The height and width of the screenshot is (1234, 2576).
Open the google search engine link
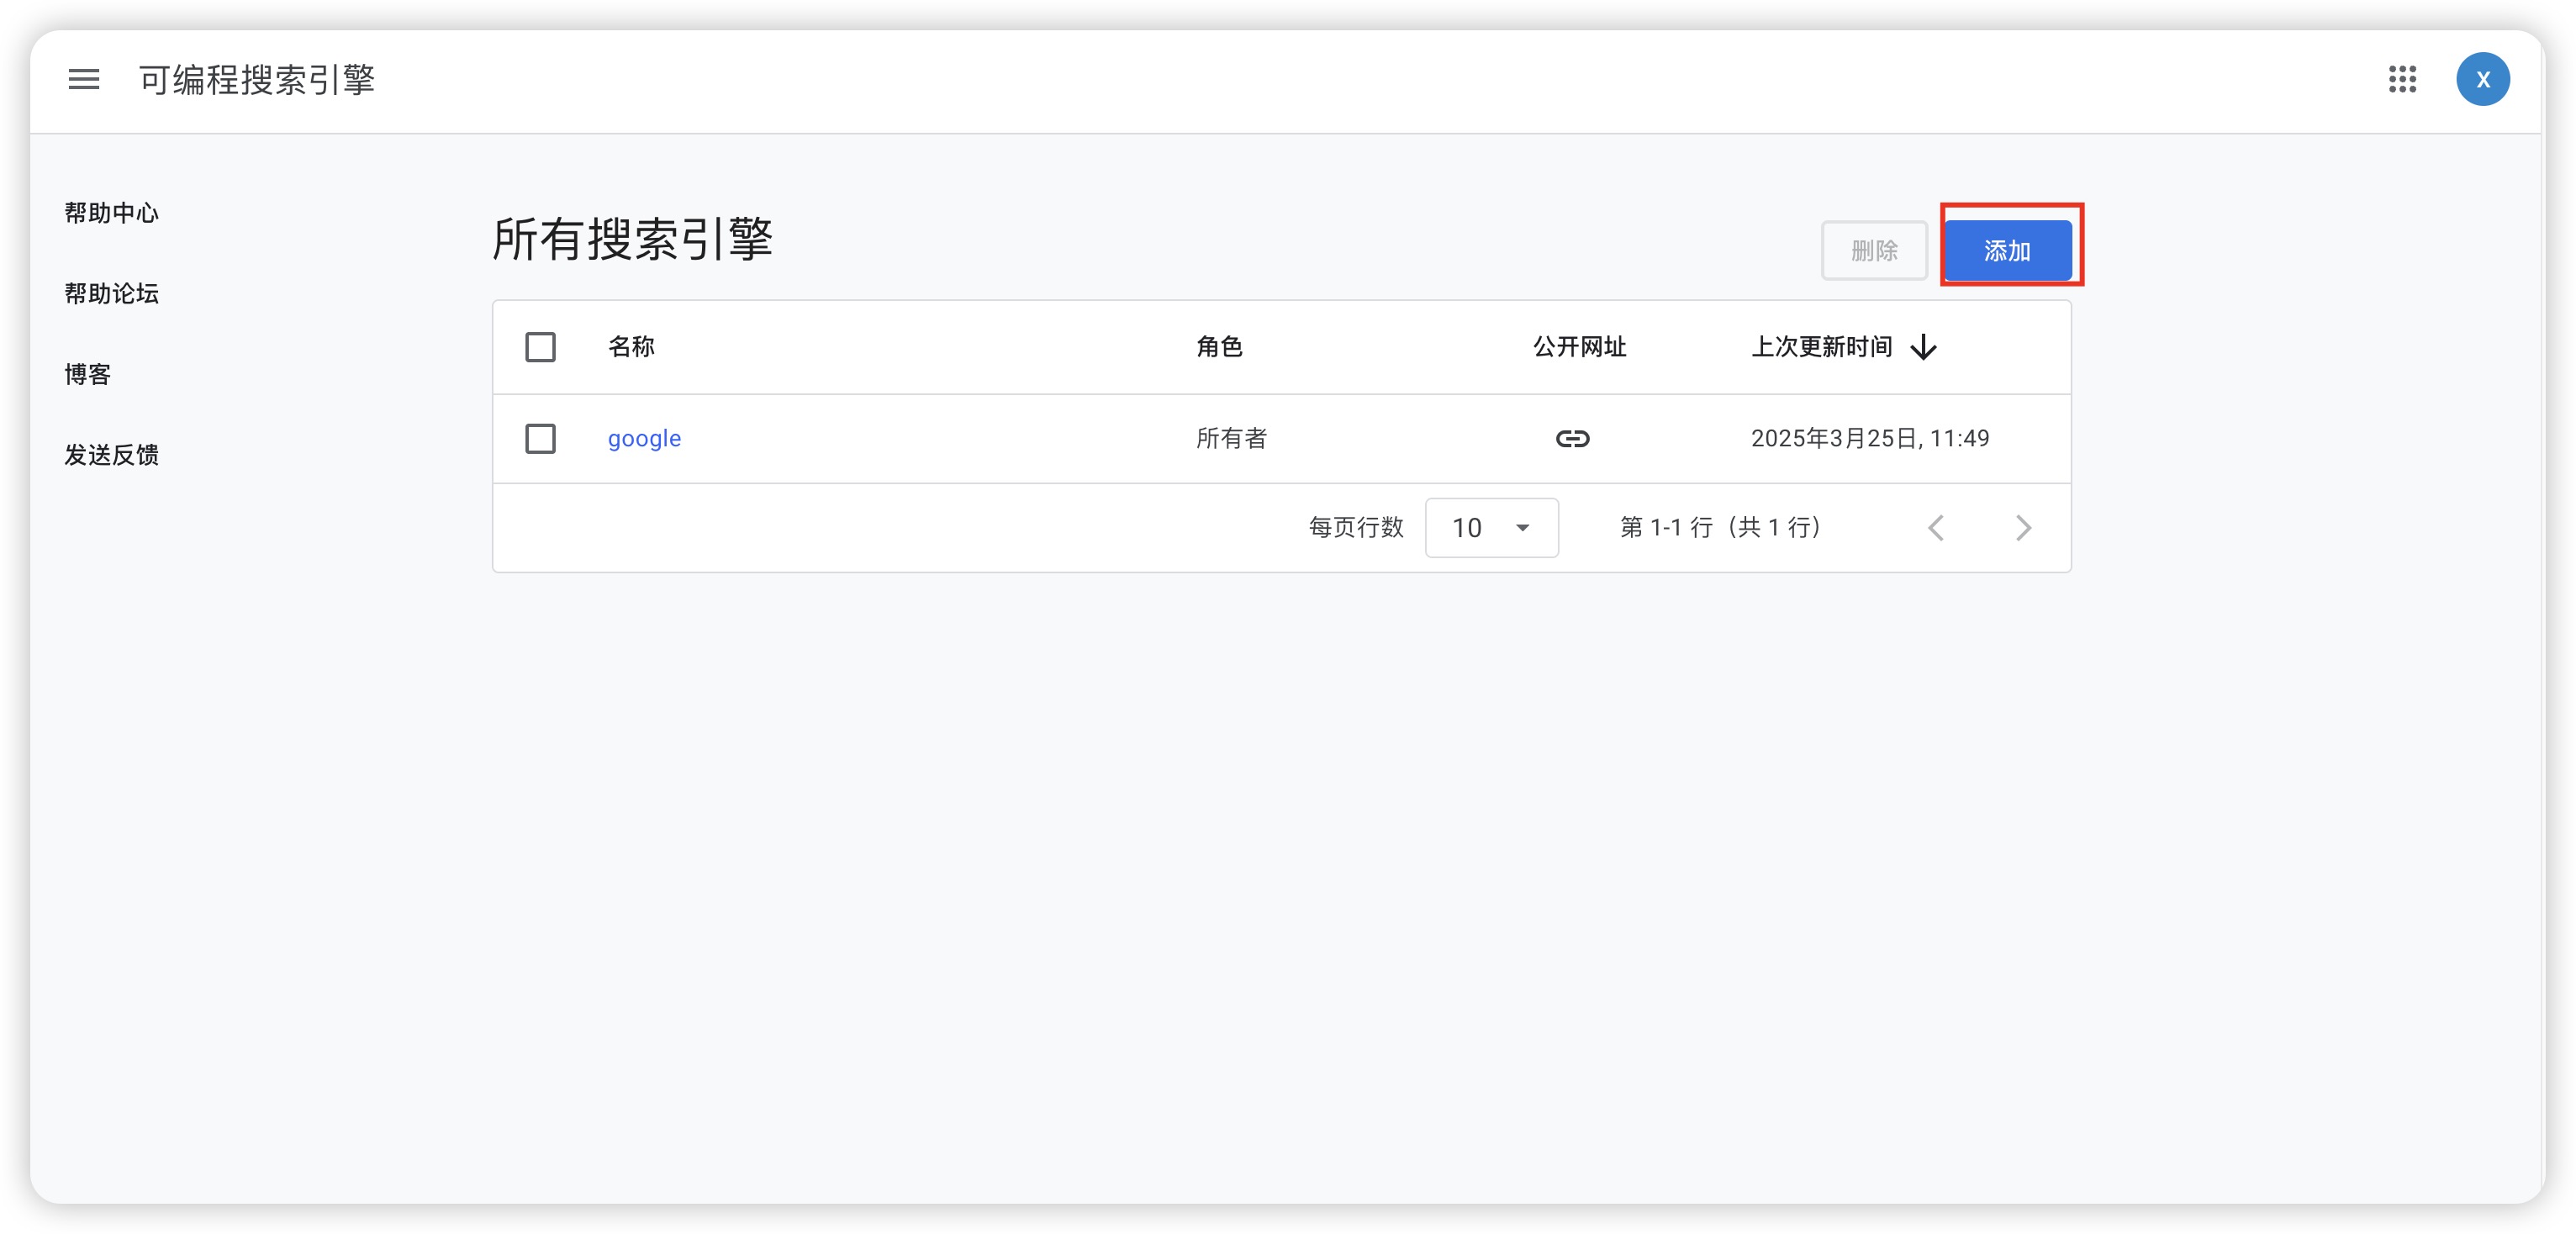point(644,438)
